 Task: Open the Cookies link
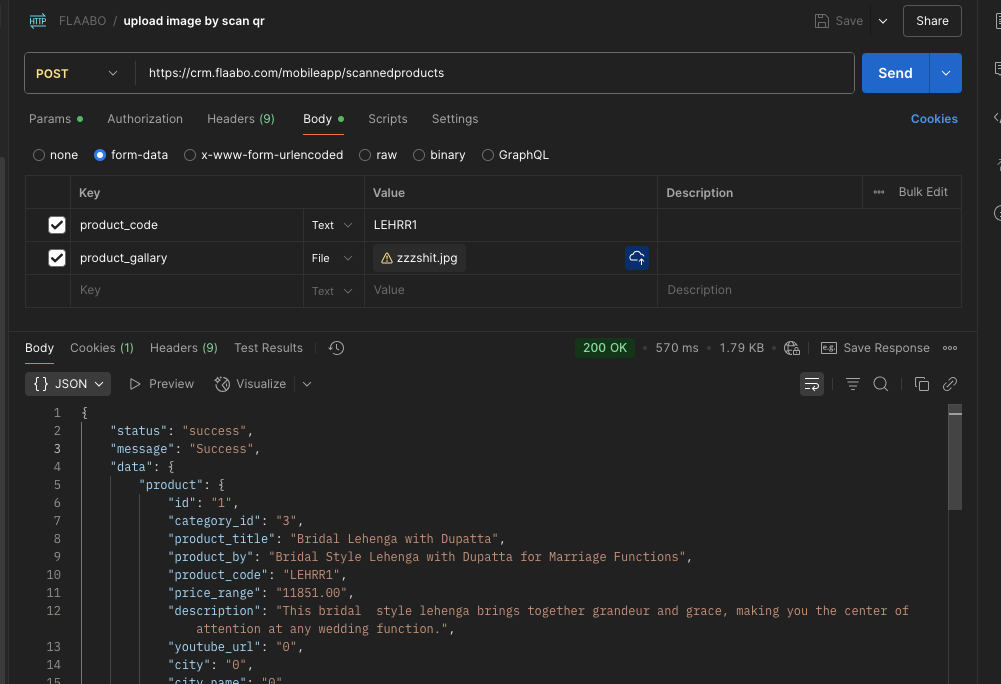click(x=933, y=119)
